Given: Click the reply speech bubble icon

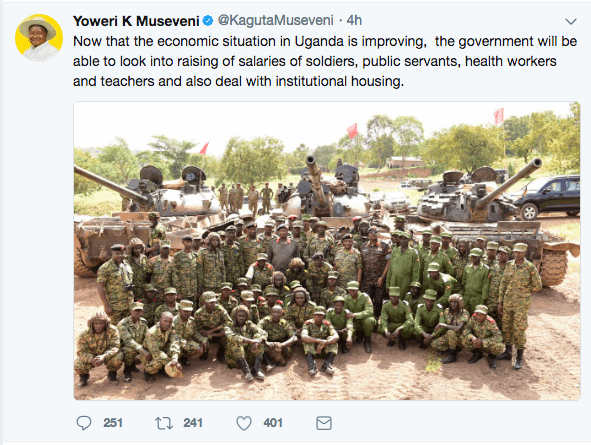Looking at the screenshot, I should point(84,423).
